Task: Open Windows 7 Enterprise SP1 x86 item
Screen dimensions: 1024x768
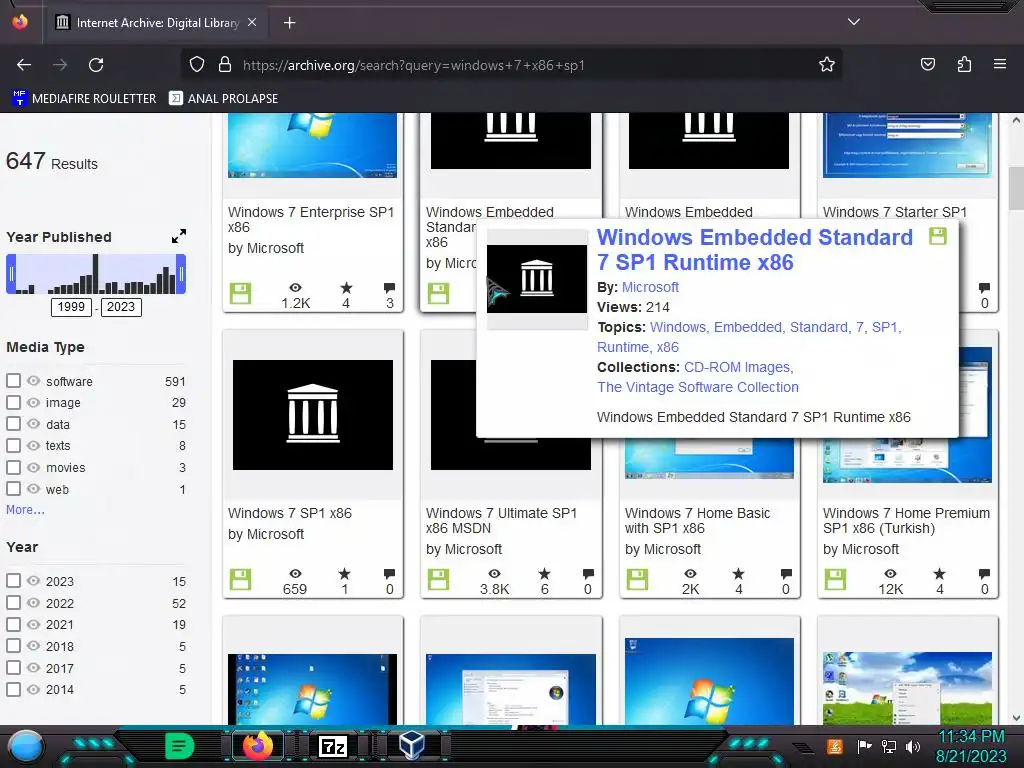Action: point(311,219)
